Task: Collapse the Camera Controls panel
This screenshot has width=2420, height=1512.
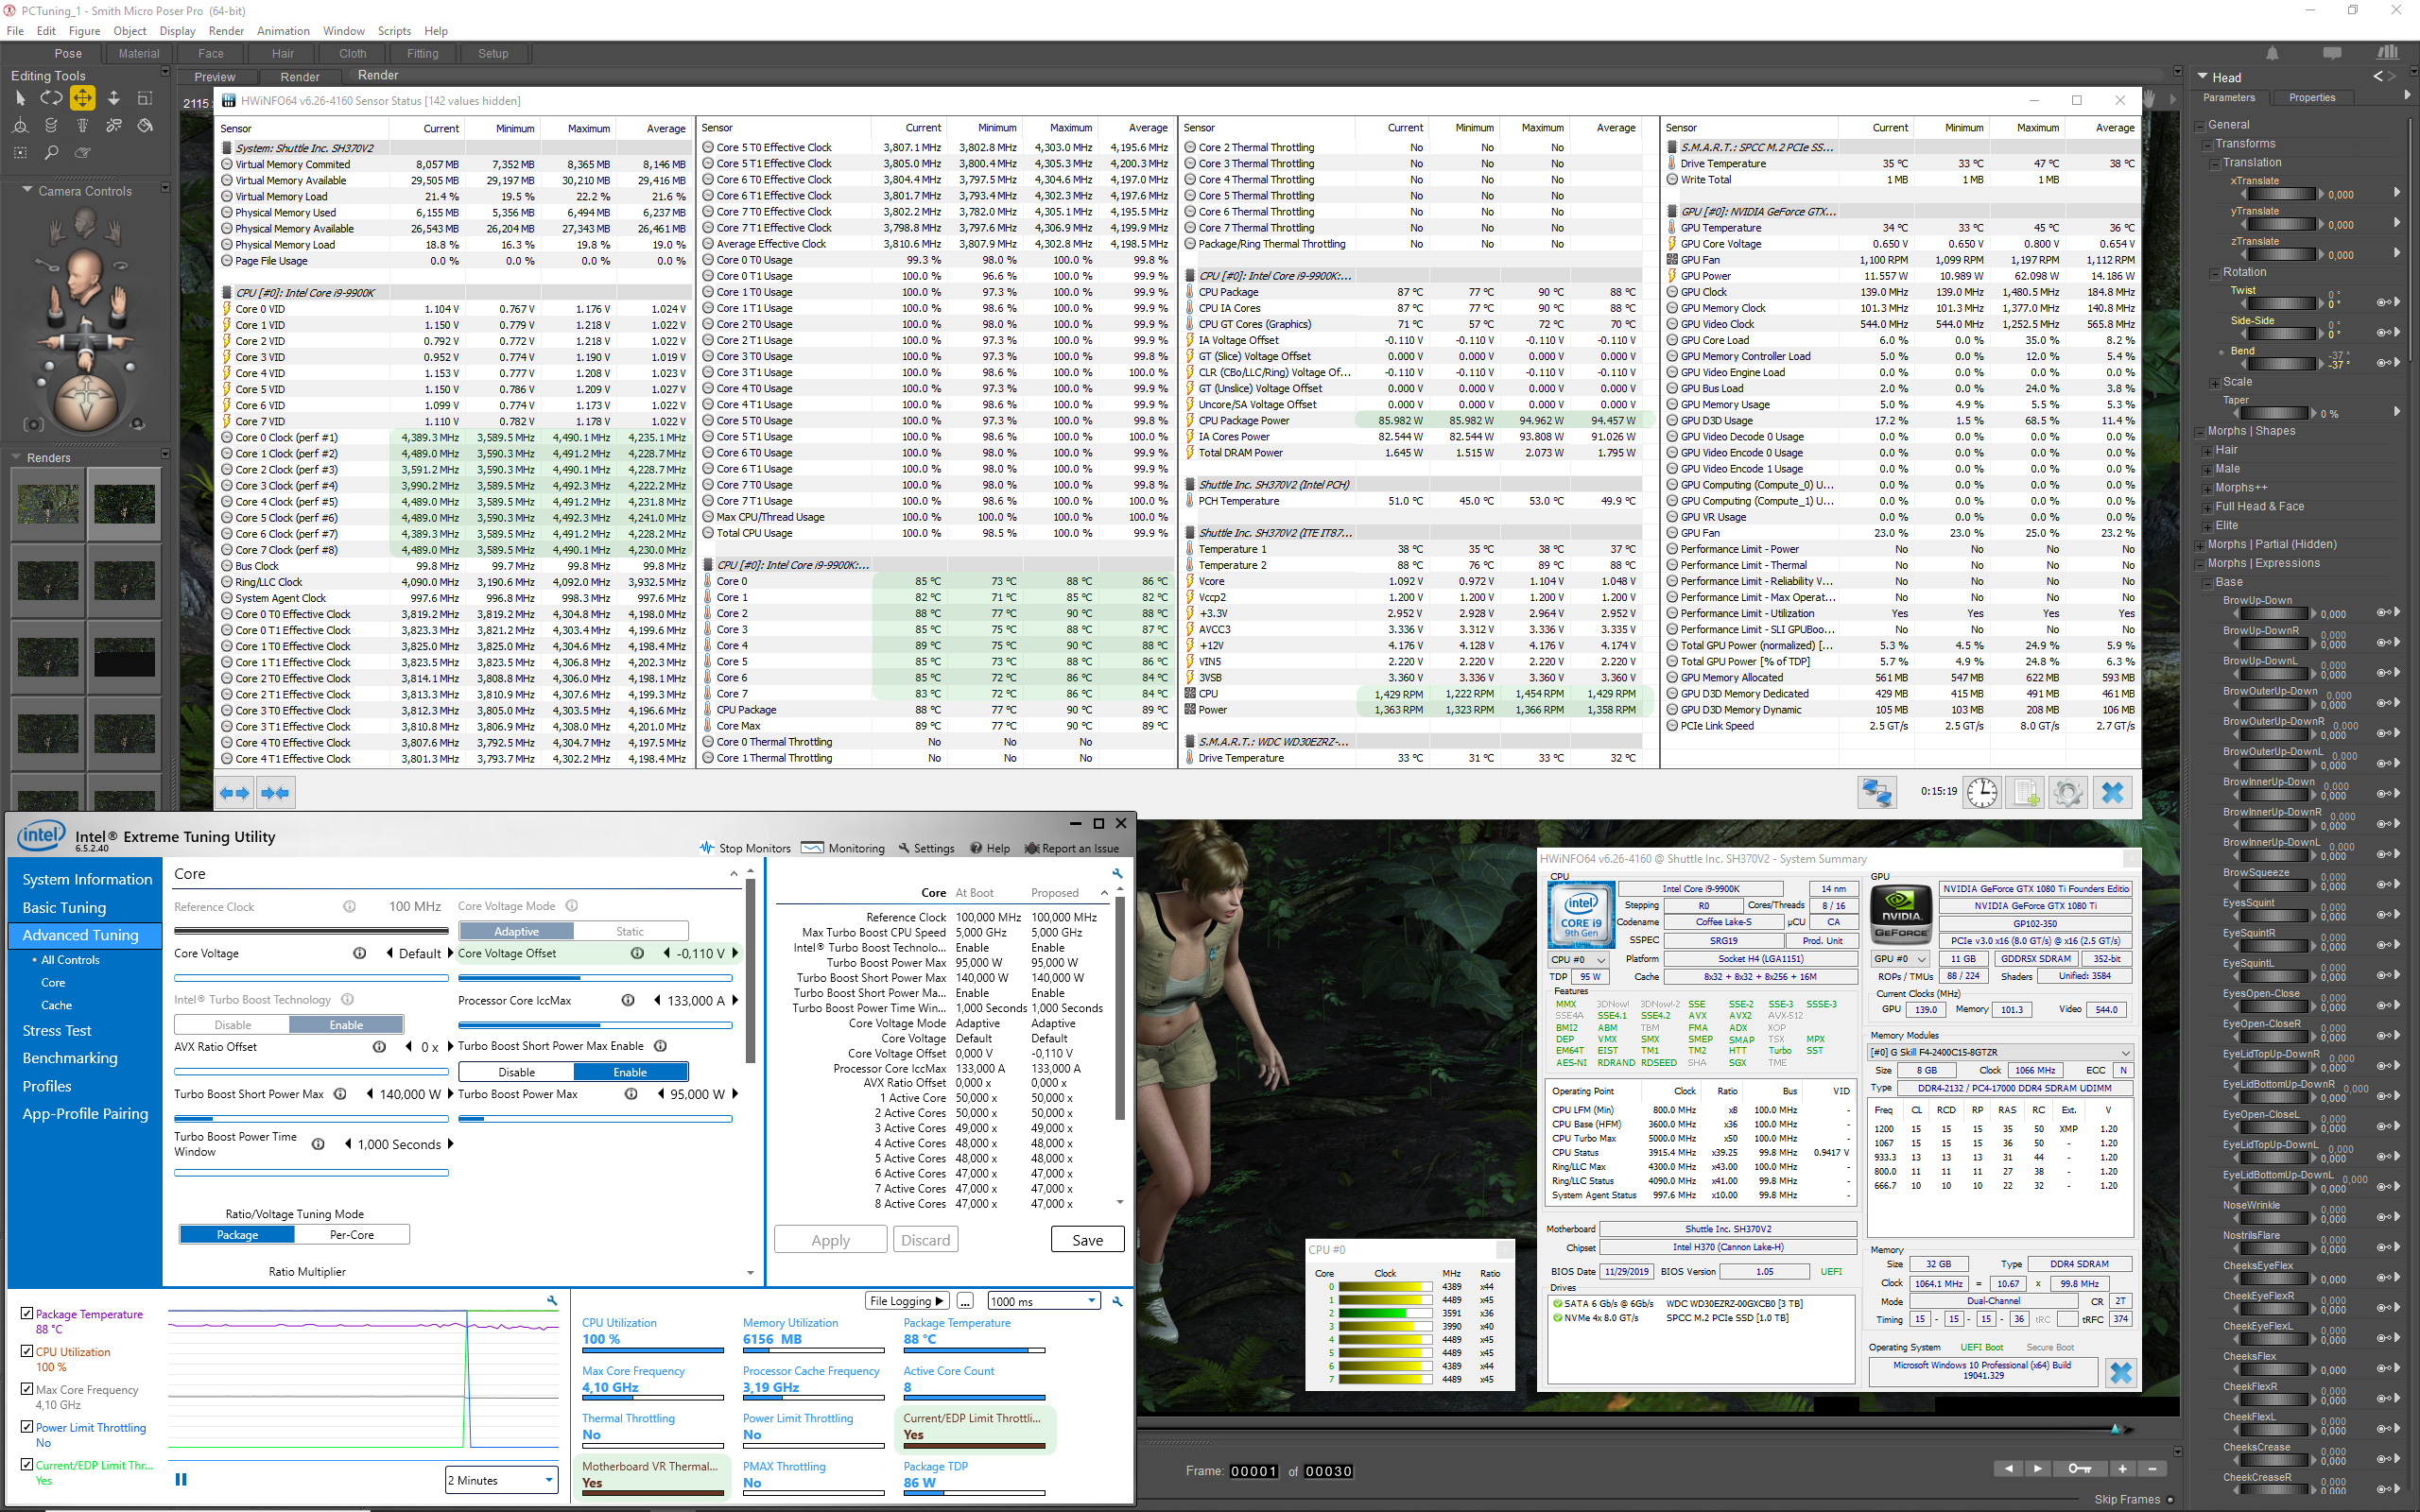Action: pyautogui.click(x=28, y=191)
